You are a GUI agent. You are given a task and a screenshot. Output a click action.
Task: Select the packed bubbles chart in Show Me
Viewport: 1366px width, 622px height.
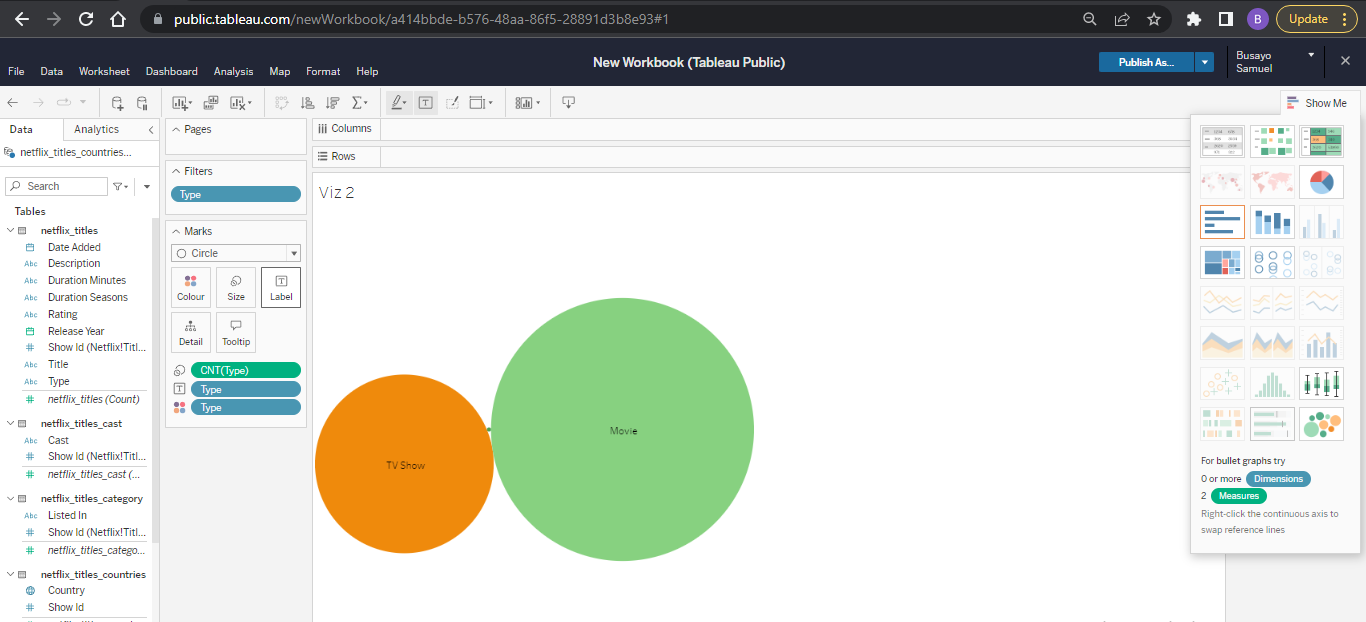pos(1321,424)
